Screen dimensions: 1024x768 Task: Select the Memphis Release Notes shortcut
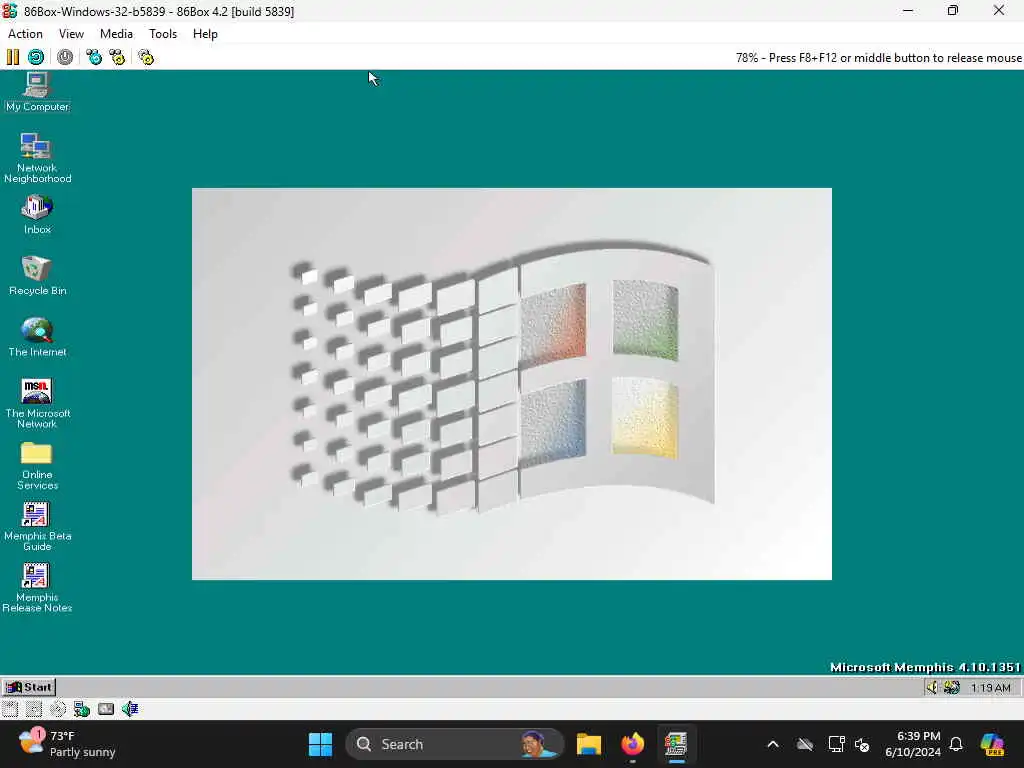pos(37,588)
